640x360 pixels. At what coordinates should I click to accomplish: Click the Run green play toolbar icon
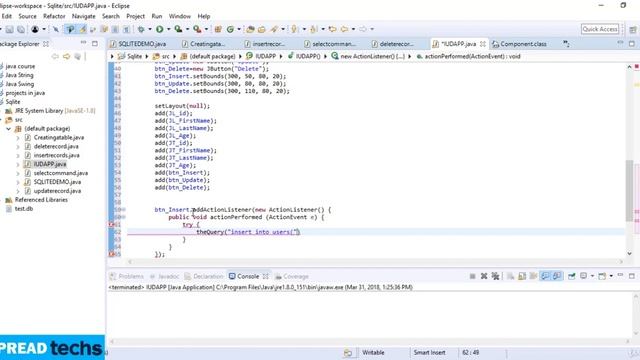[x=160, y=29]
